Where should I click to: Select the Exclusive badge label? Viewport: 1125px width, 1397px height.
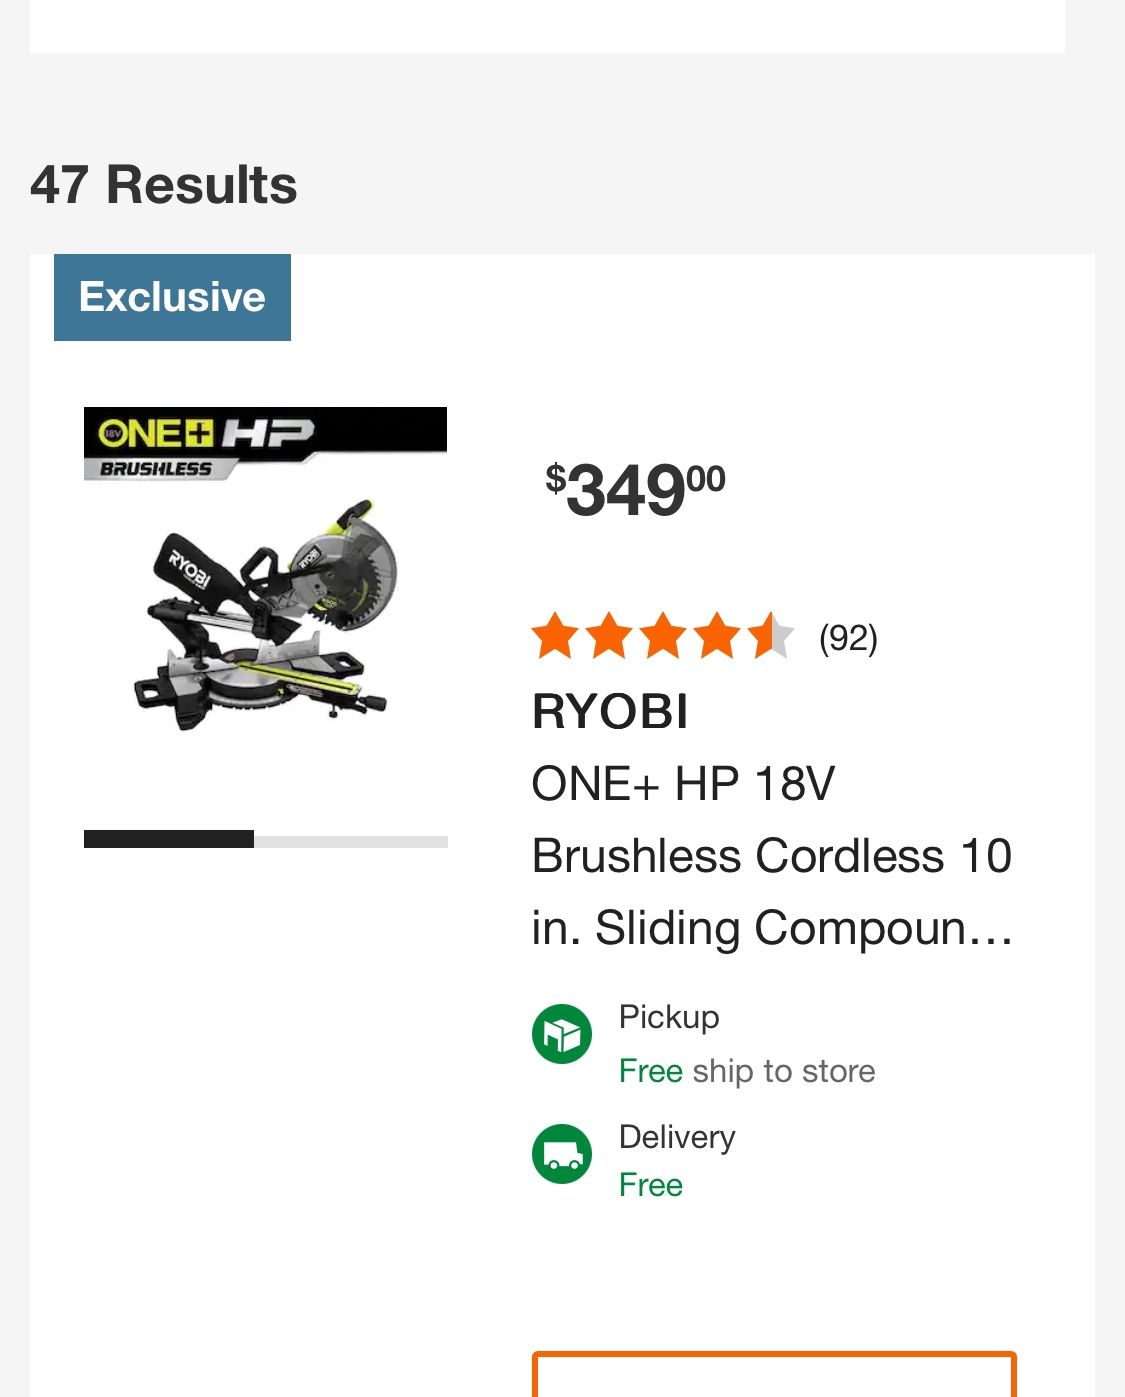pyautogui.click(x=172, y=297)
